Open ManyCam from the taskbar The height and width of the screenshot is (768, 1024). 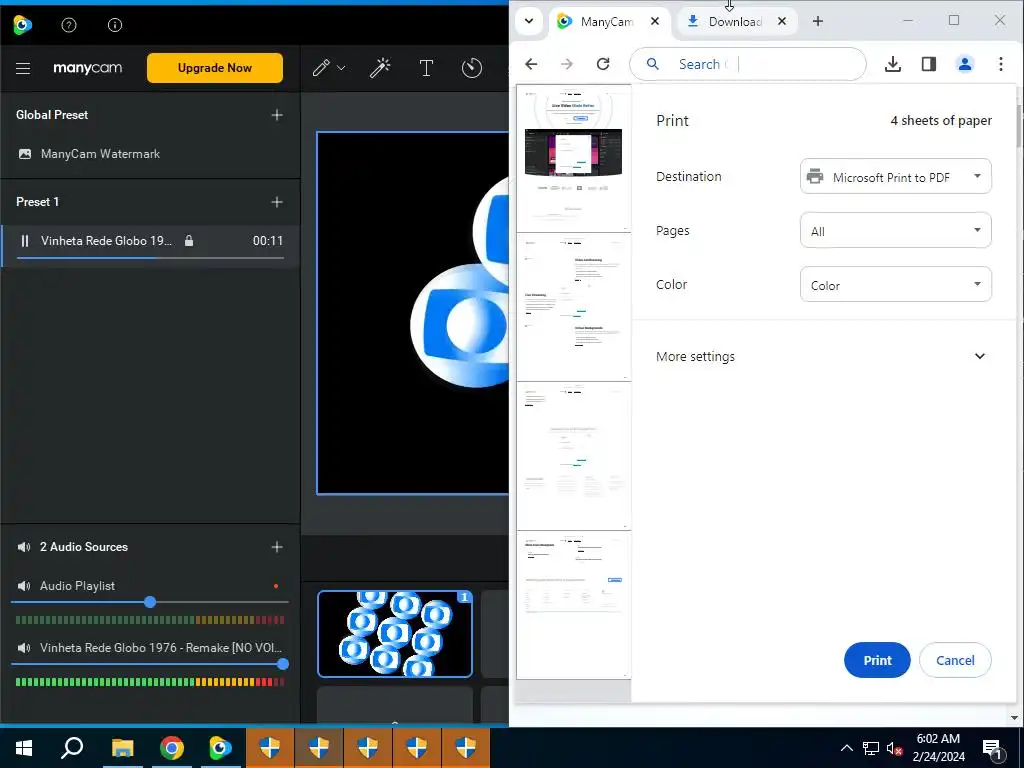[221, 748]
